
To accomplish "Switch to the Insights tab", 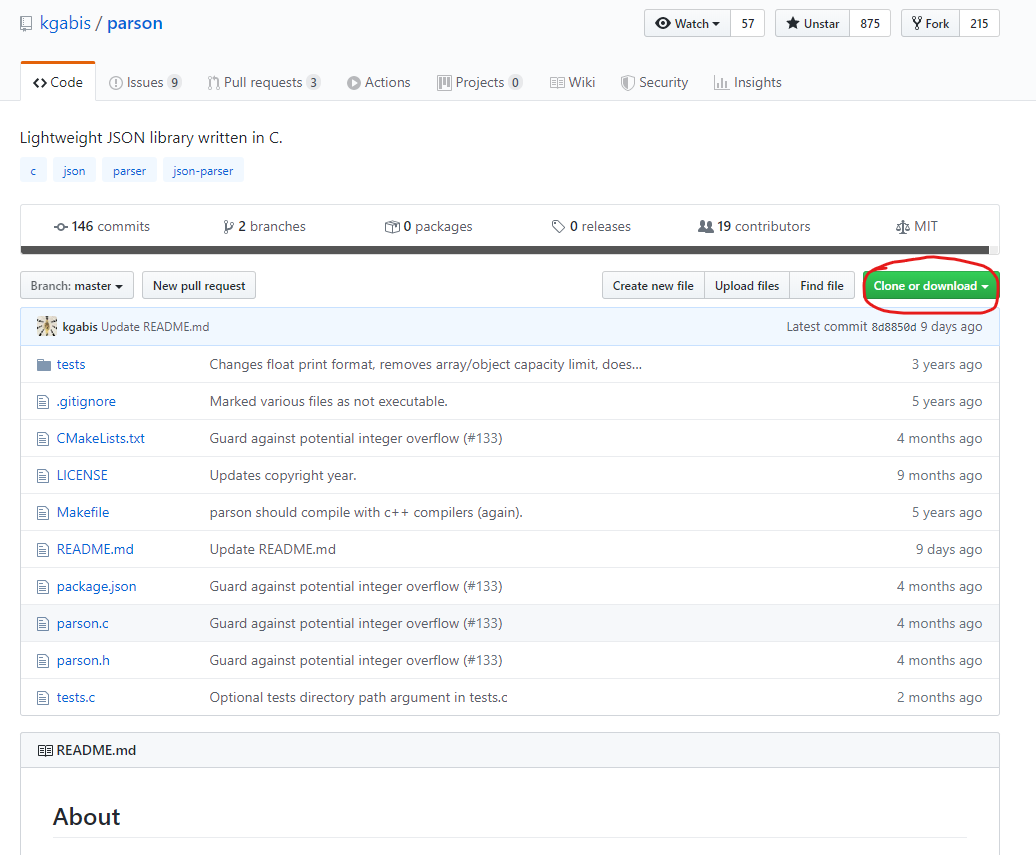I will 748,83.
